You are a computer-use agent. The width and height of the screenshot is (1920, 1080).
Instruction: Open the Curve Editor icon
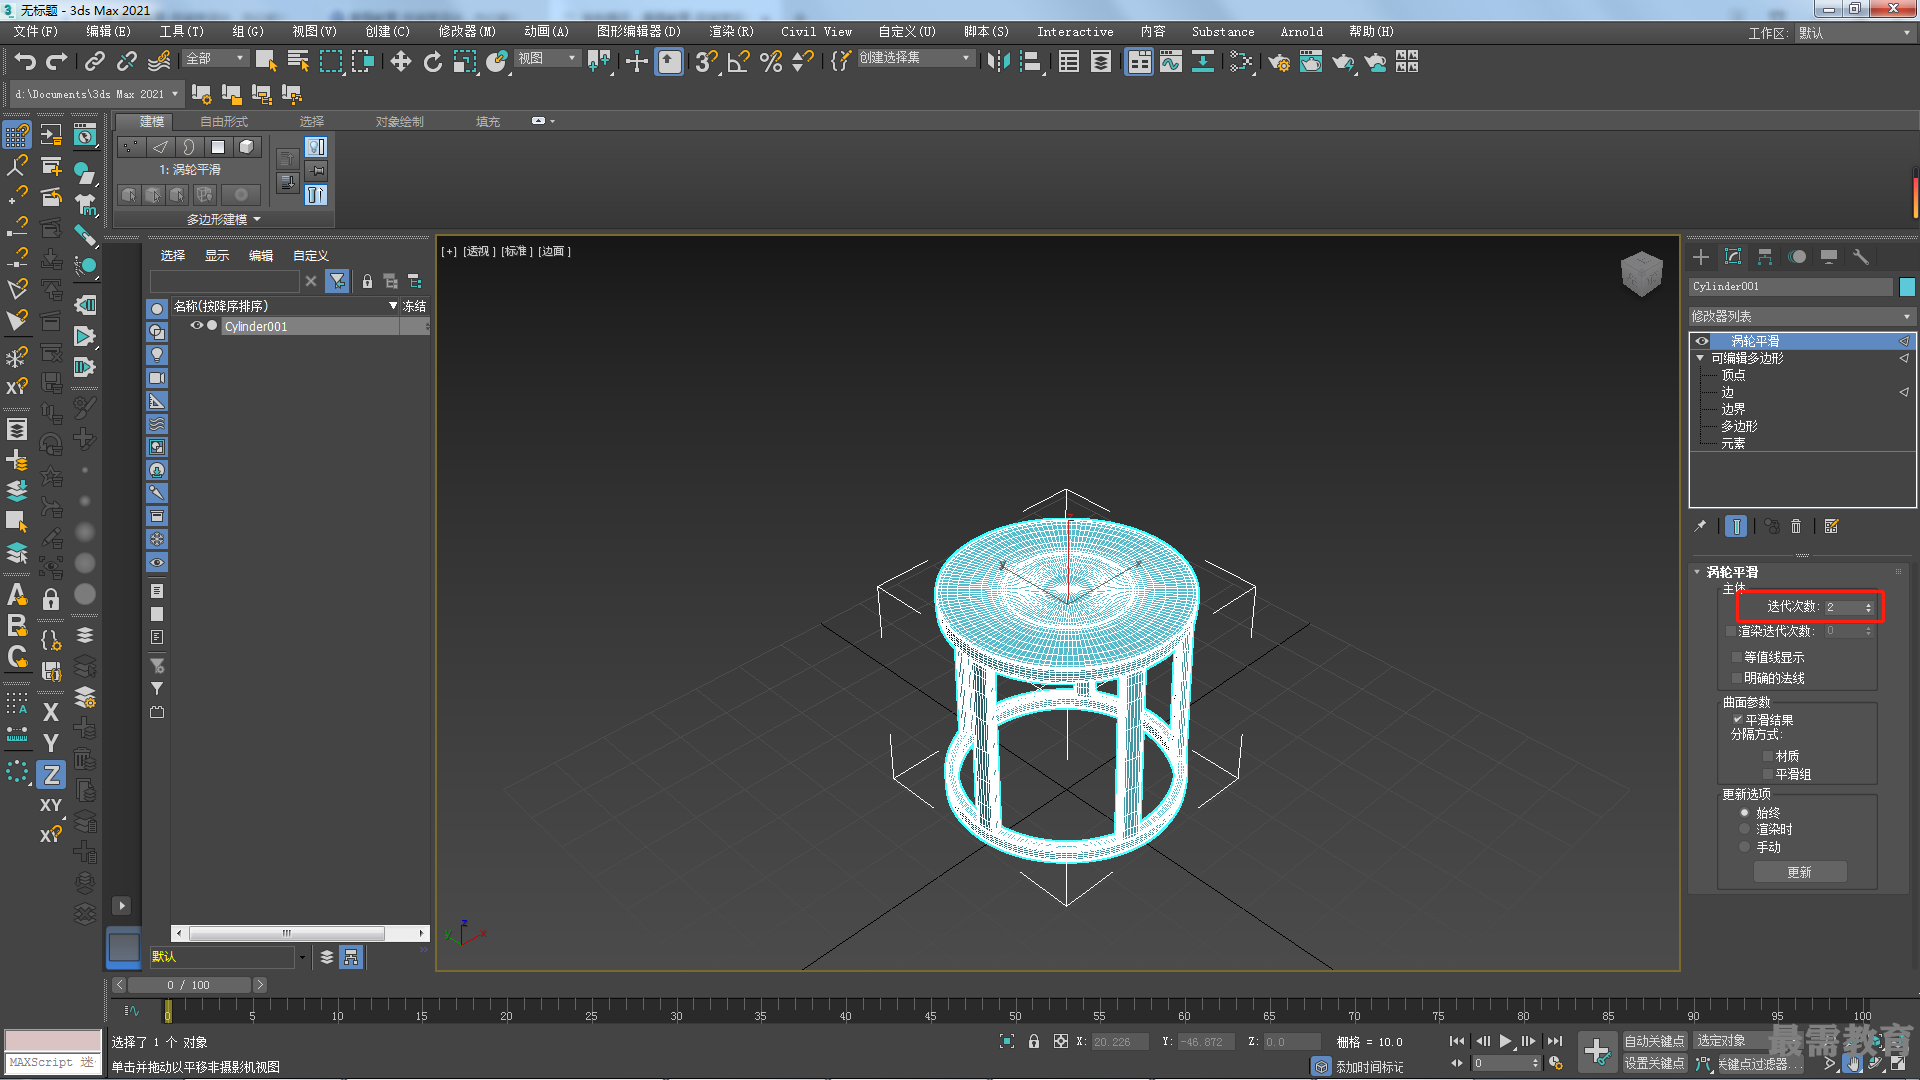[x=1171, y=62]
